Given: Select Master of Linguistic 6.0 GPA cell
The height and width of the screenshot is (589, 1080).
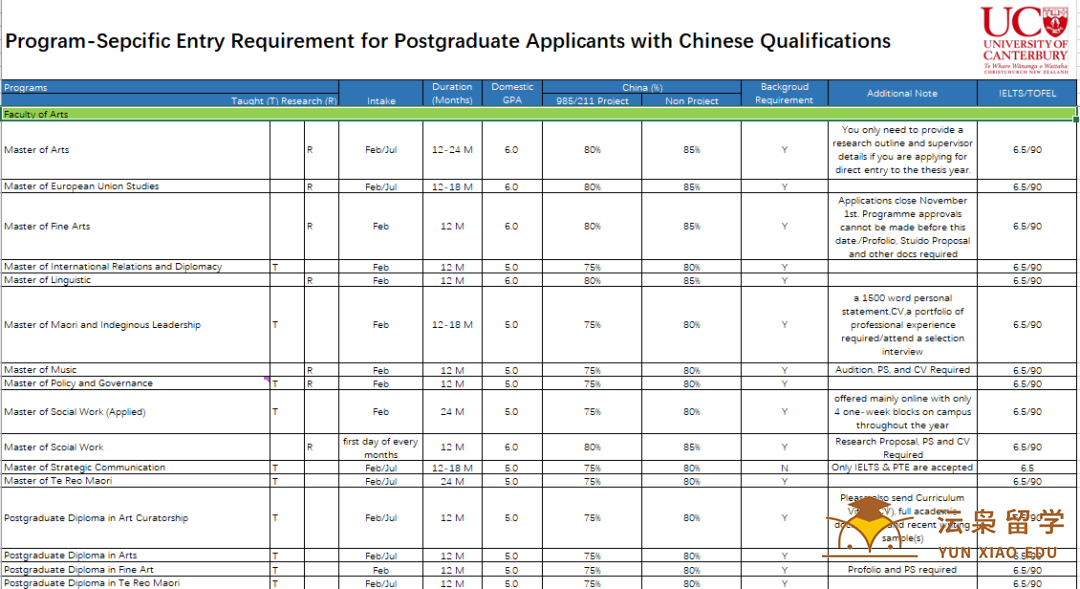Looking at the screenshot, I should tap(512, 280).
